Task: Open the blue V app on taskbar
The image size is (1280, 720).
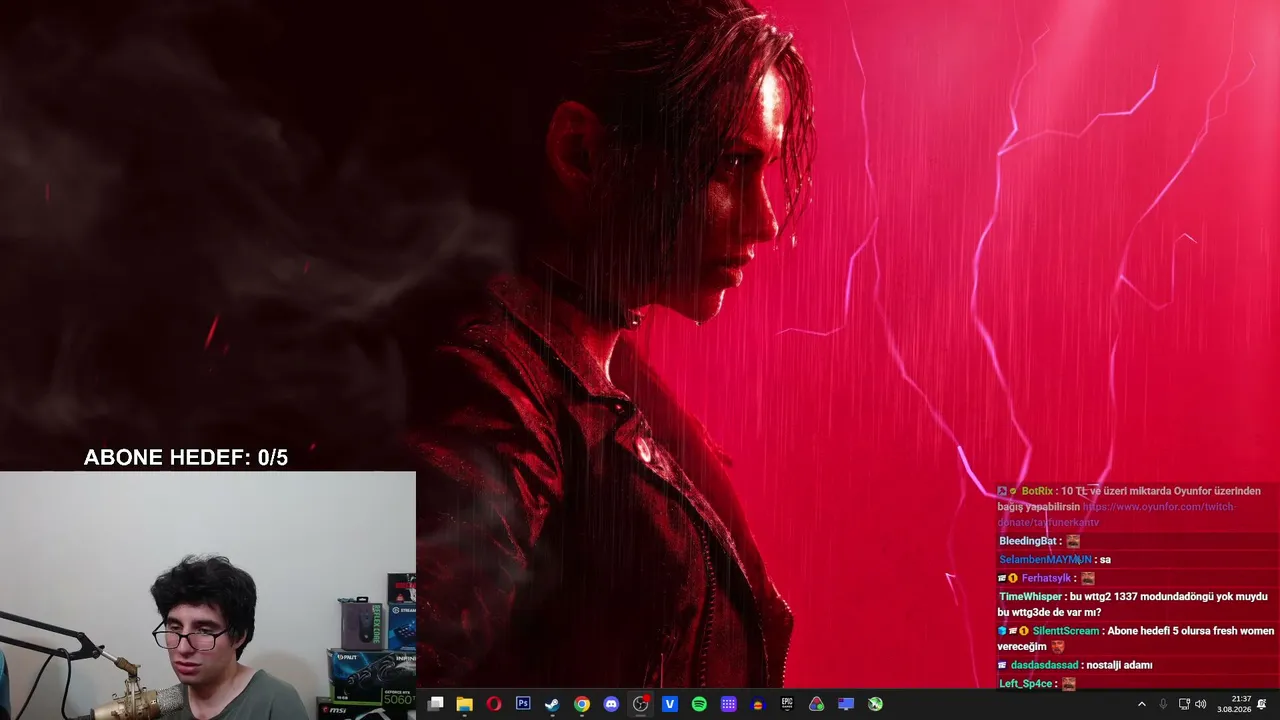Action: (x=670, y=704)
